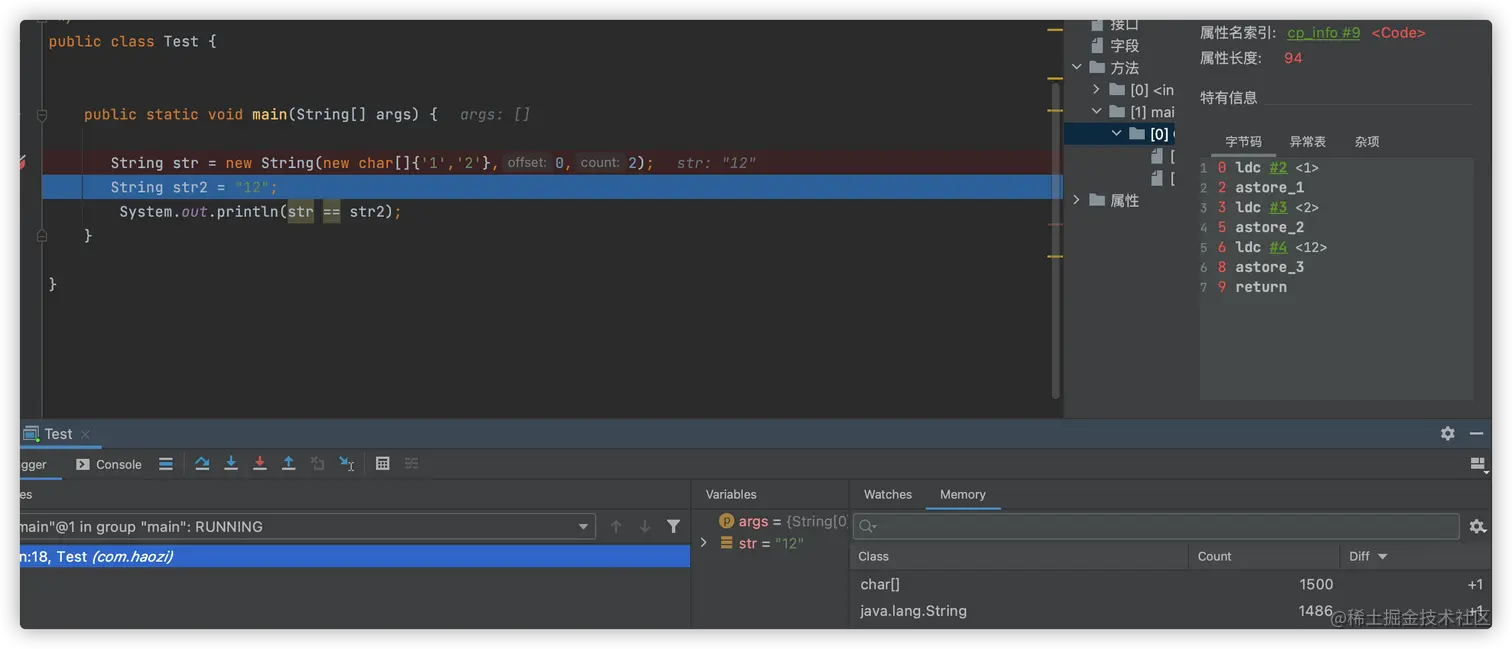Screen dimensions: 1512x649
Task: Toggle code folding at main method line
Action: [42, 115]
